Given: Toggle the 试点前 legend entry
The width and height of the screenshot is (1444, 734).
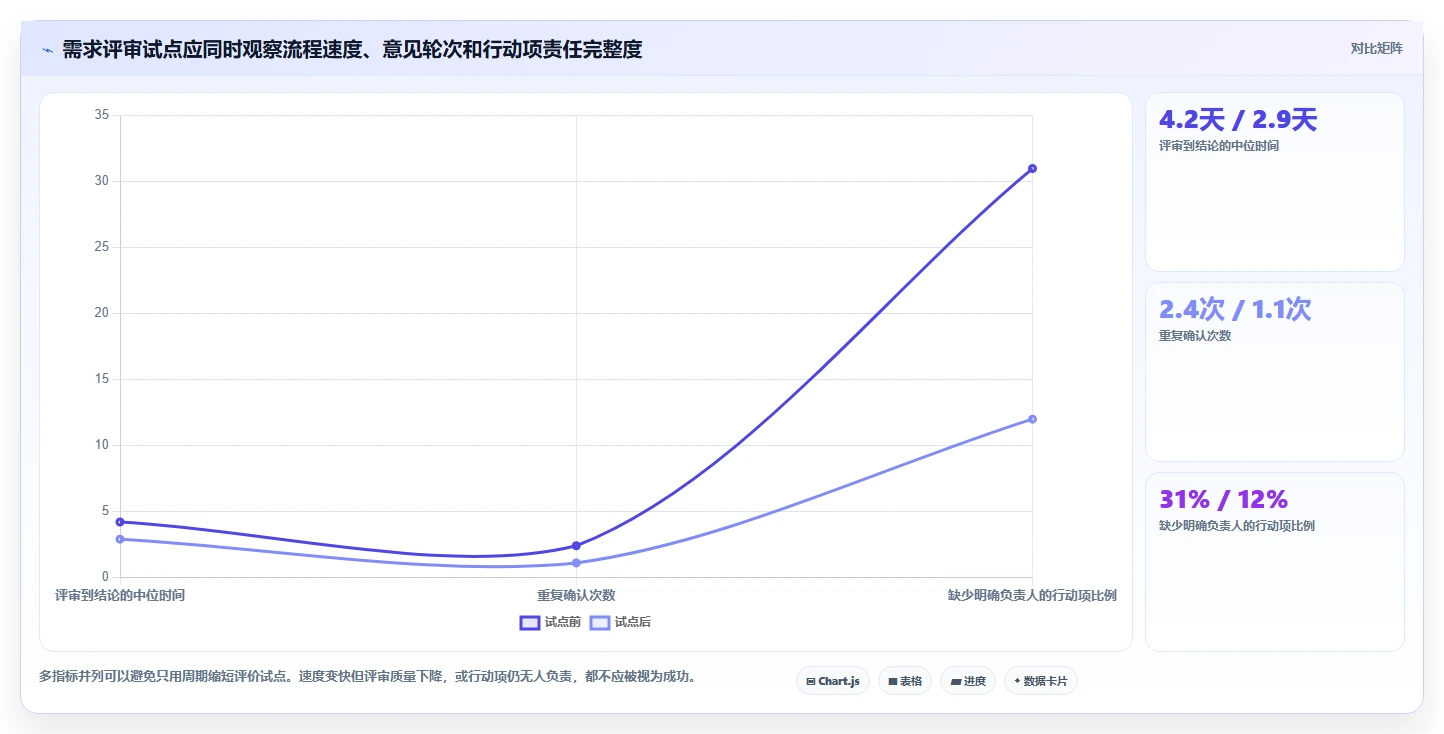Looking at the screenshot, I should coord(550,622).
